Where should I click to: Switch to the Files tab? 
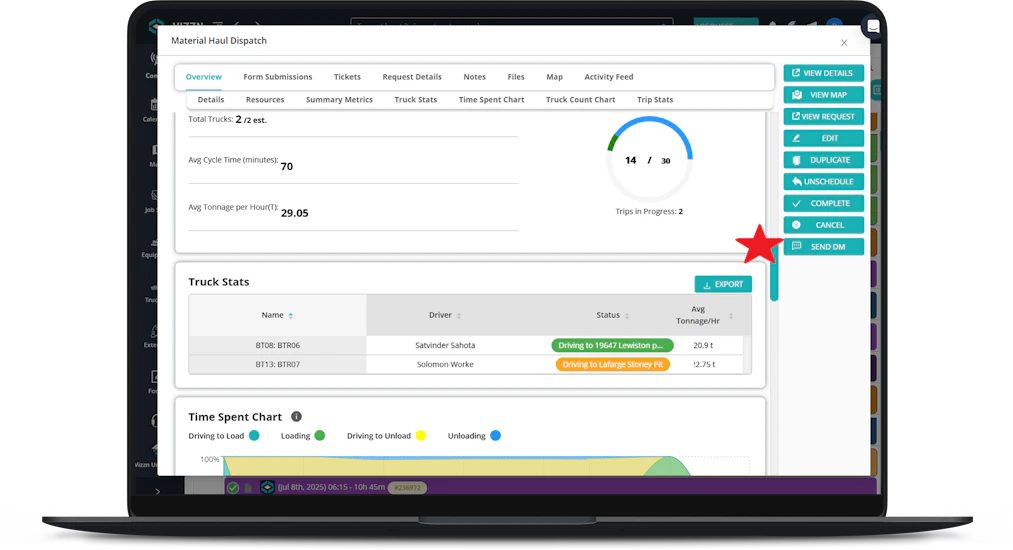[516, 77]
